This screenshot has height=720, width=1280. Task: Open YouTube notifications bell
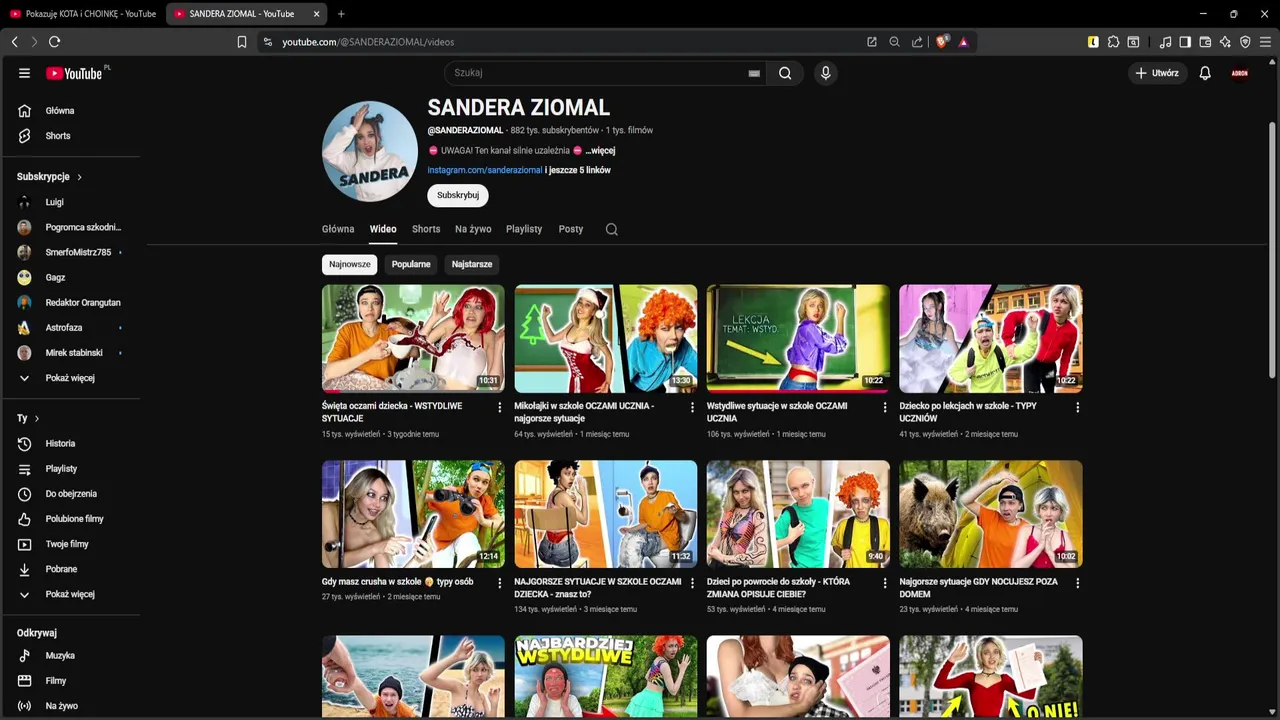[1205, 73]
